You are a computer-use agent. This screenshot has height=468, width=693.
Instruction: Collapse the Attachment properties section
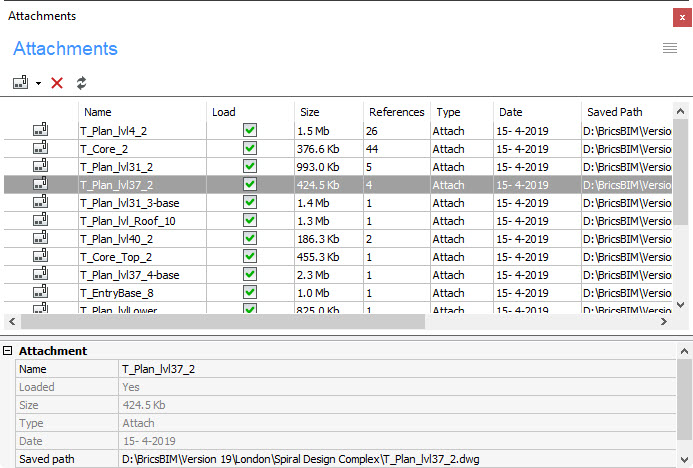[8, 351]
